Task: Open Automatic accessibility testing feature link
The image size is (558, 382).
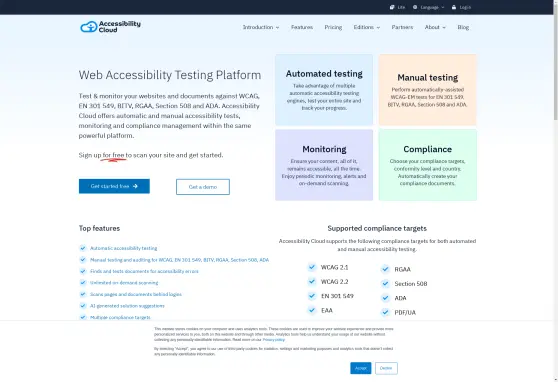Action: coord(123,248)
